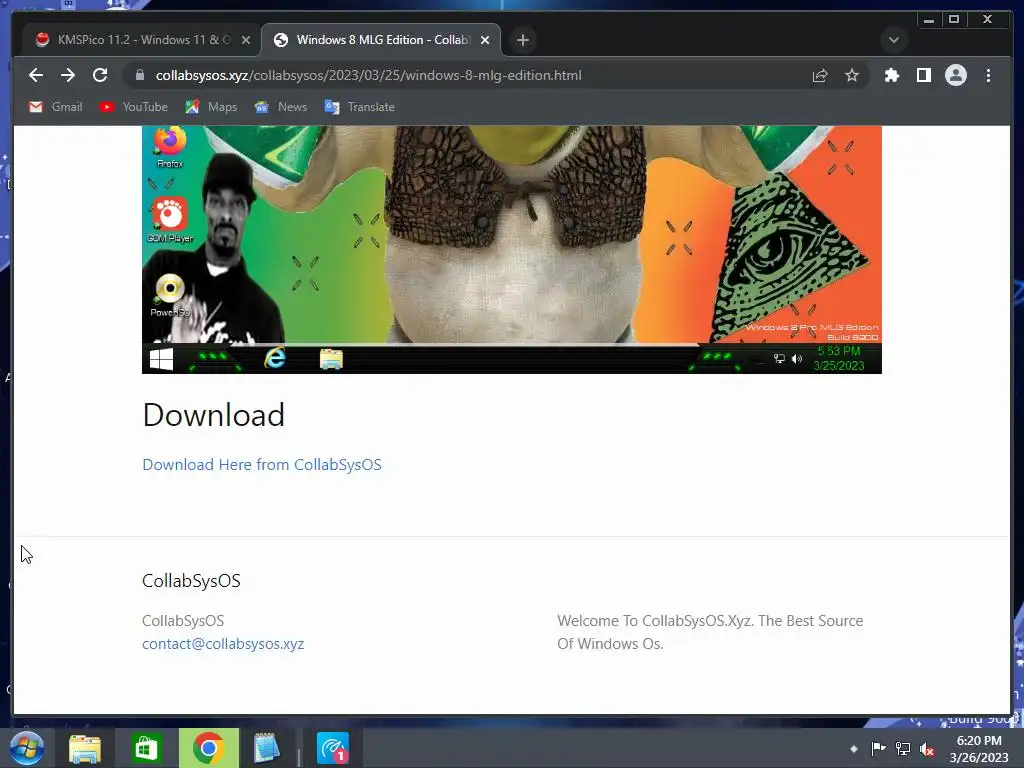
Task: Open the Translate bookmark
Action: tap(360, 106)
